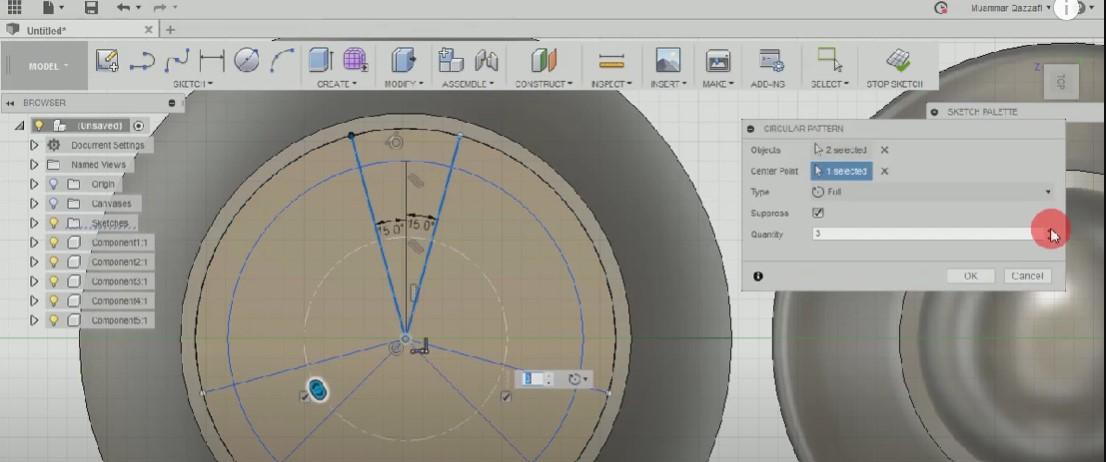
Task: Click OK in Circular Pattern dialog
Action: 971,276
